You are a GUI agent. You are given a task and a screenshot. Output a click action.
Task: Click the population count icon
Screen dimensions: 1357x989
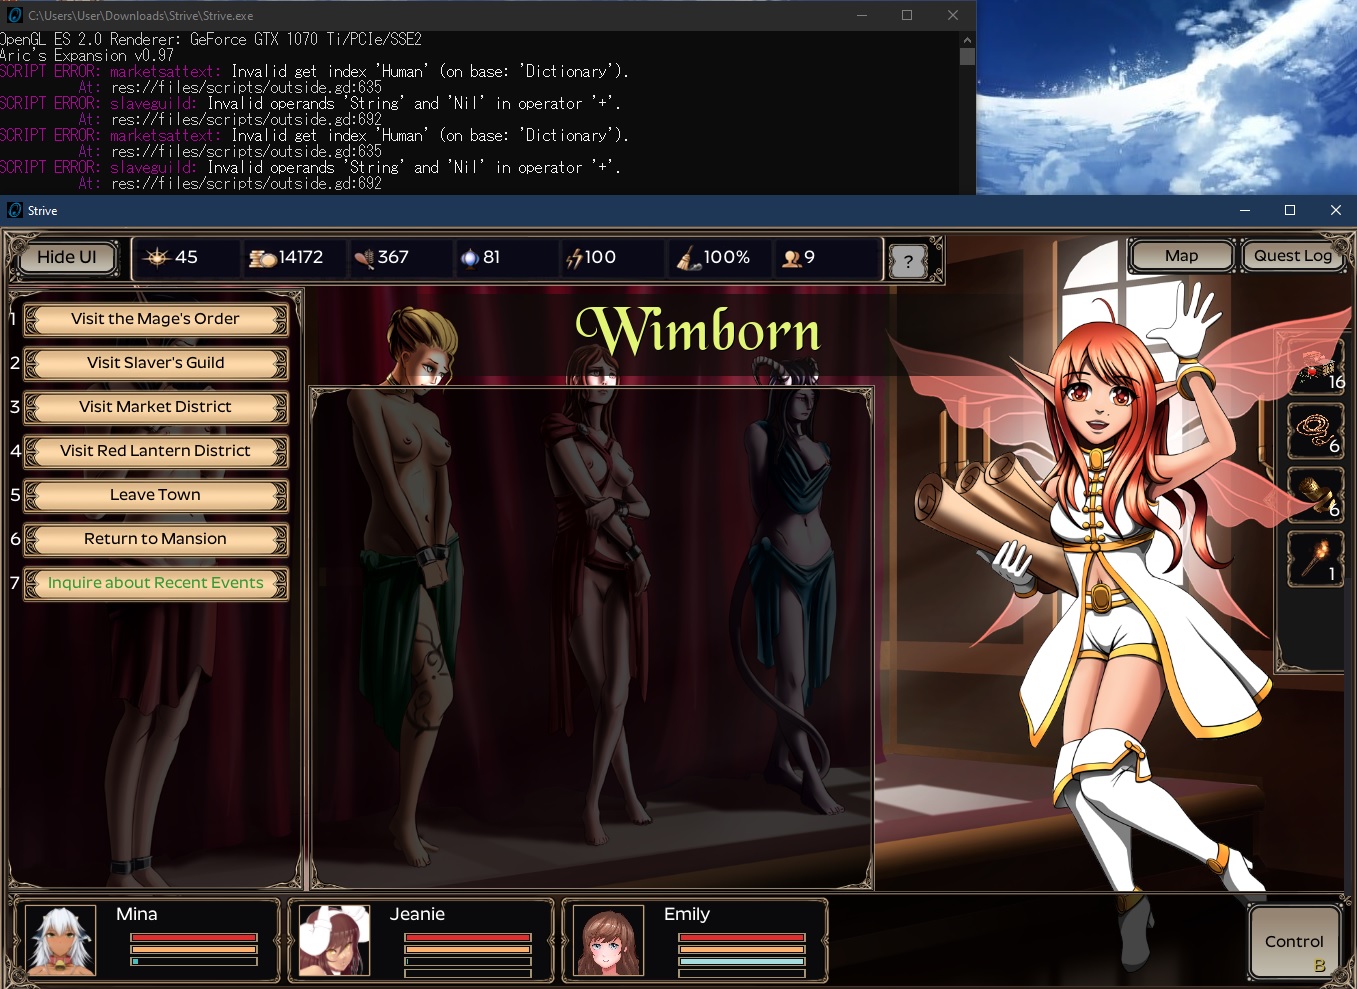coord(792,258)
